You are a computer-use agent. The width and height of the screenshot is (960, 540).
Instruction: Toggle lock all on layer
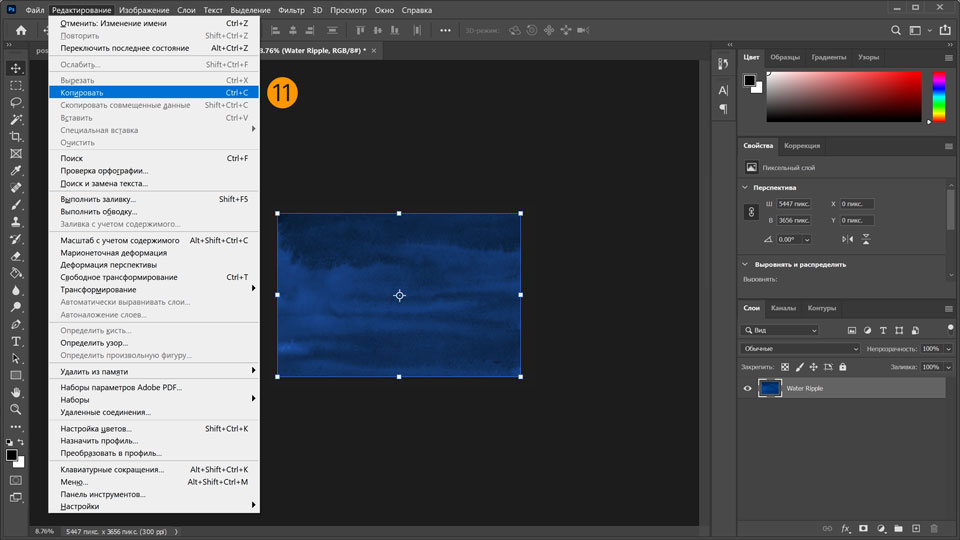(843, 367)
